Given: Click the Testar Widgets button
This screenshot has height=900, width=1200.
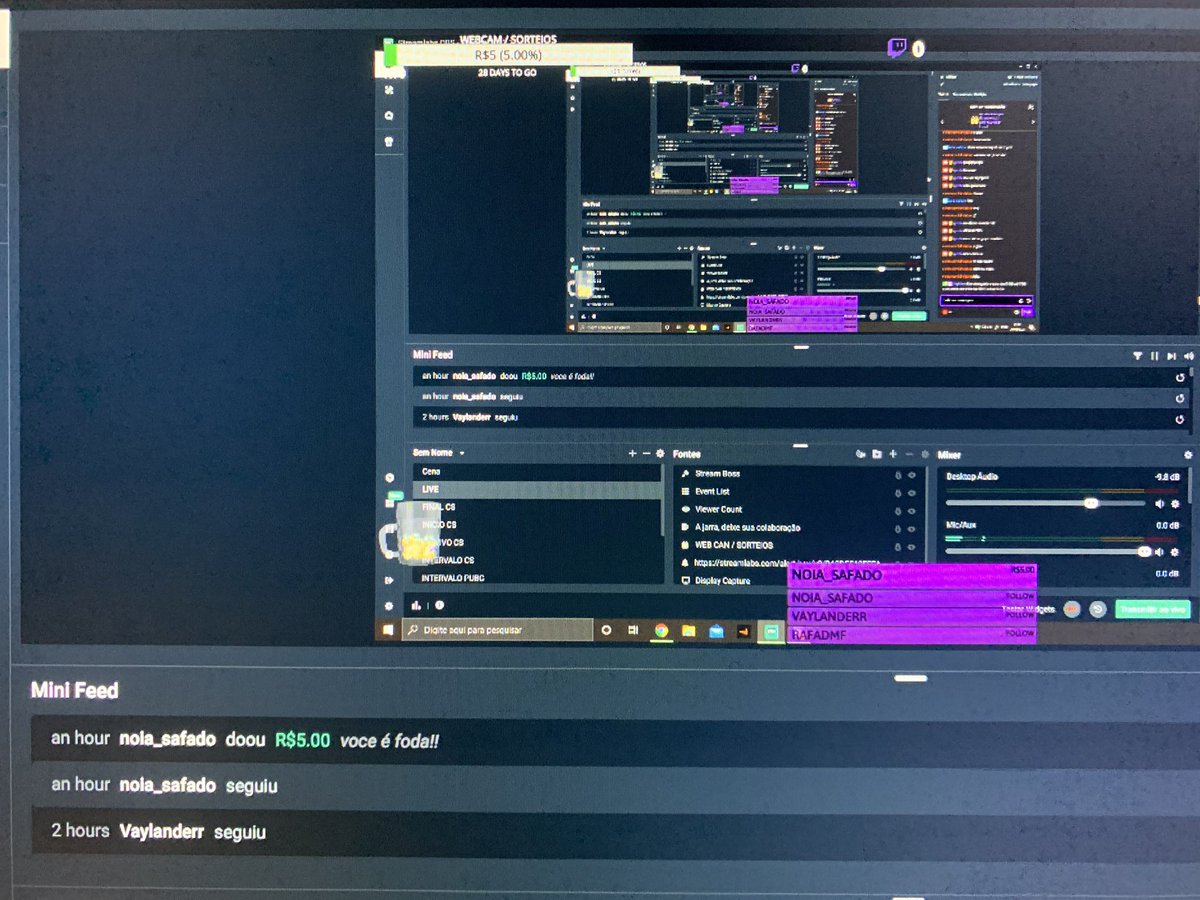Looking at the screenshot, I should click(1029, 609).
